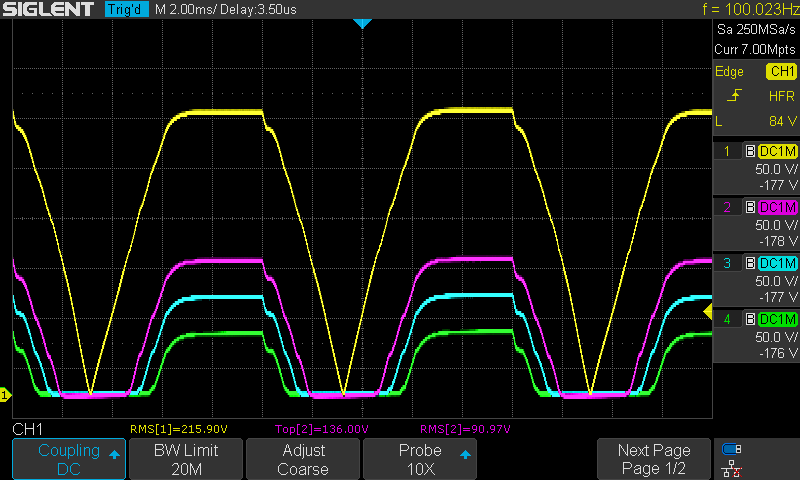Go to Next Page 1/2

[654, 459]
